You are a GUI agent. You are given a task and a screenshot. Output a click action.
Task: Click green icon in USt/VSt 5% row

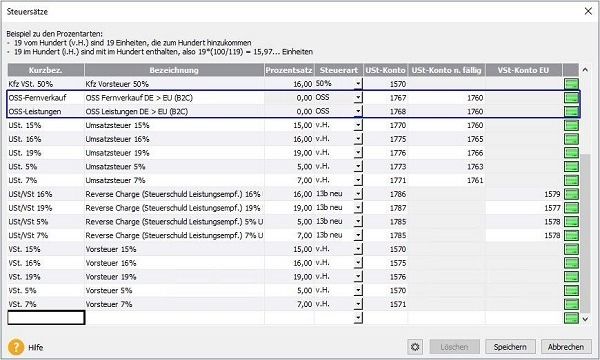tap(571, 222)
